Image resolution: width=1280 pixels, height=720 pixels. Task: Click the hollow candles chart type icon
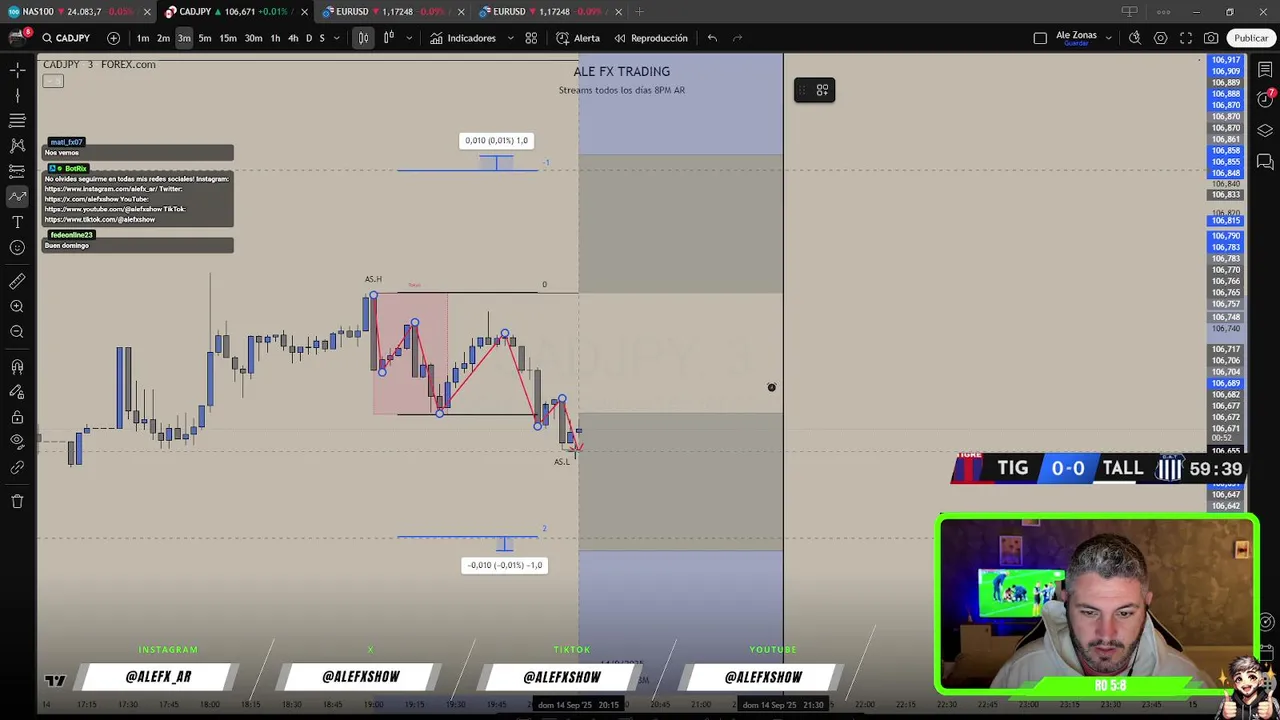tap(389, 38)
